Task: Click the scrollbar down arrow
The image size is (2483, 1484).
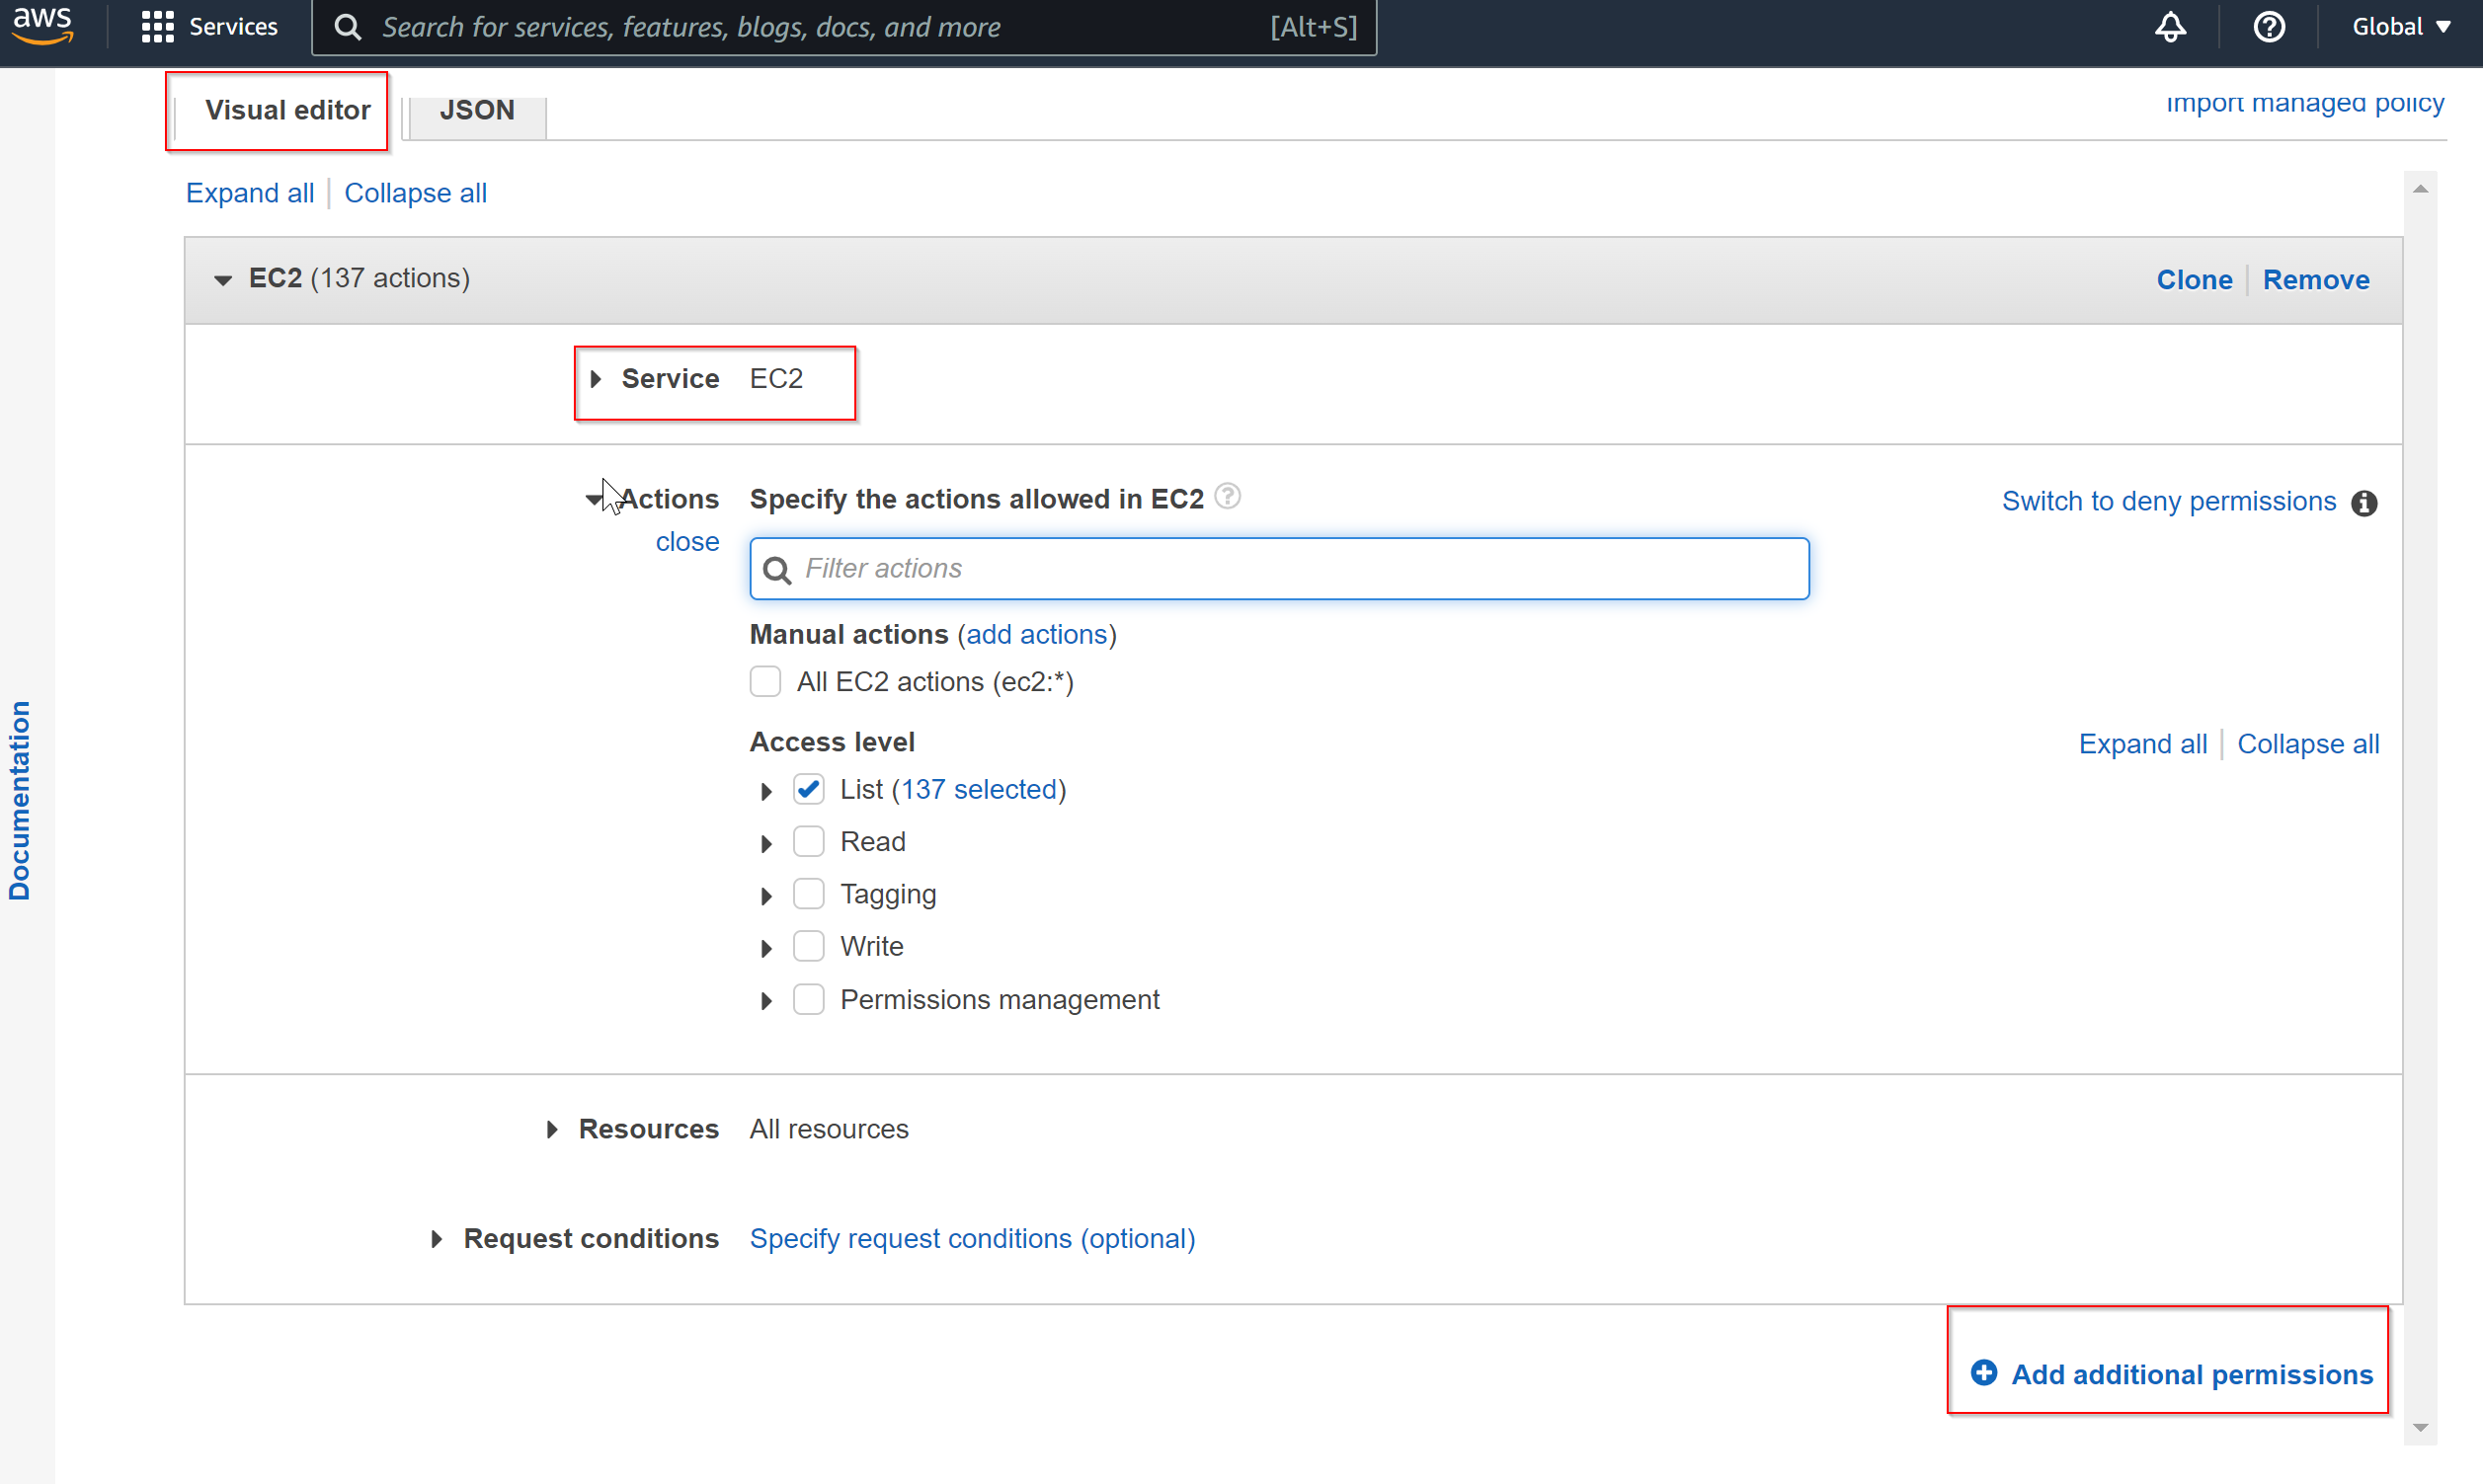Action: pyautogui.click(x=2419, y=1428)
